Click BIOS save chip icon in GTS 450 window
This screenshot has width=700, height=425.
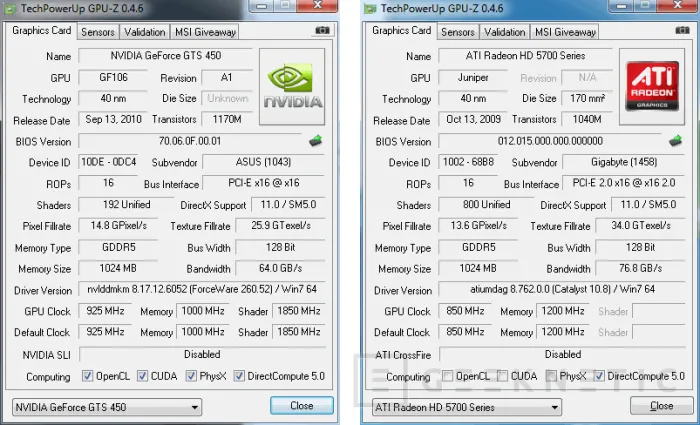pyautogui.click(x=316, y=141)
